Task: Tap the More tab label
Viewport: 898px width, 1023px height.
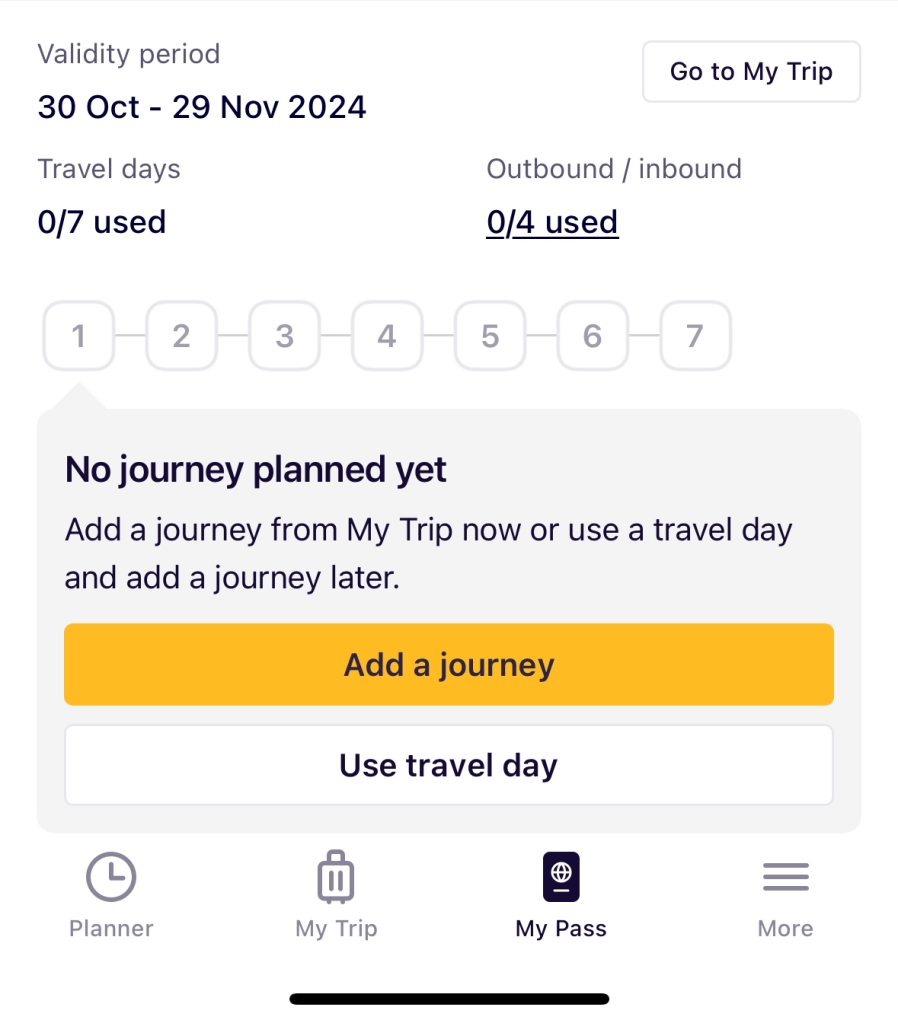Action: [x=786, y=928]
